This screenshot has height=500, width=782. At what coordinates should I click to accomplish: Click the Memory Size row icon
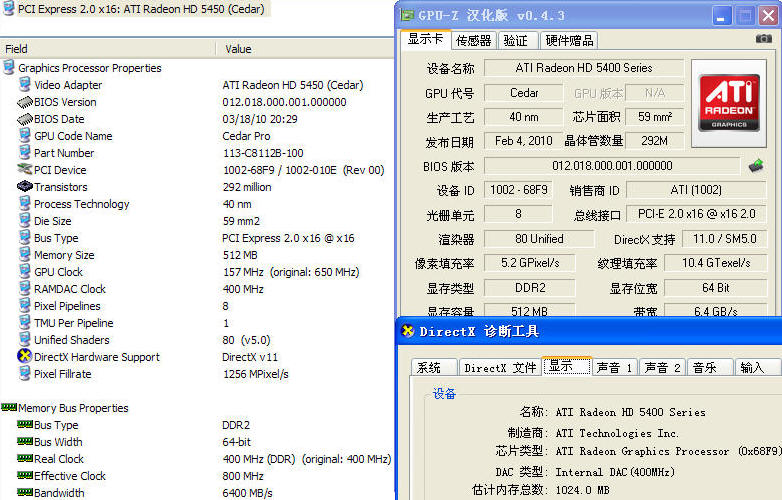pos(24,254)
